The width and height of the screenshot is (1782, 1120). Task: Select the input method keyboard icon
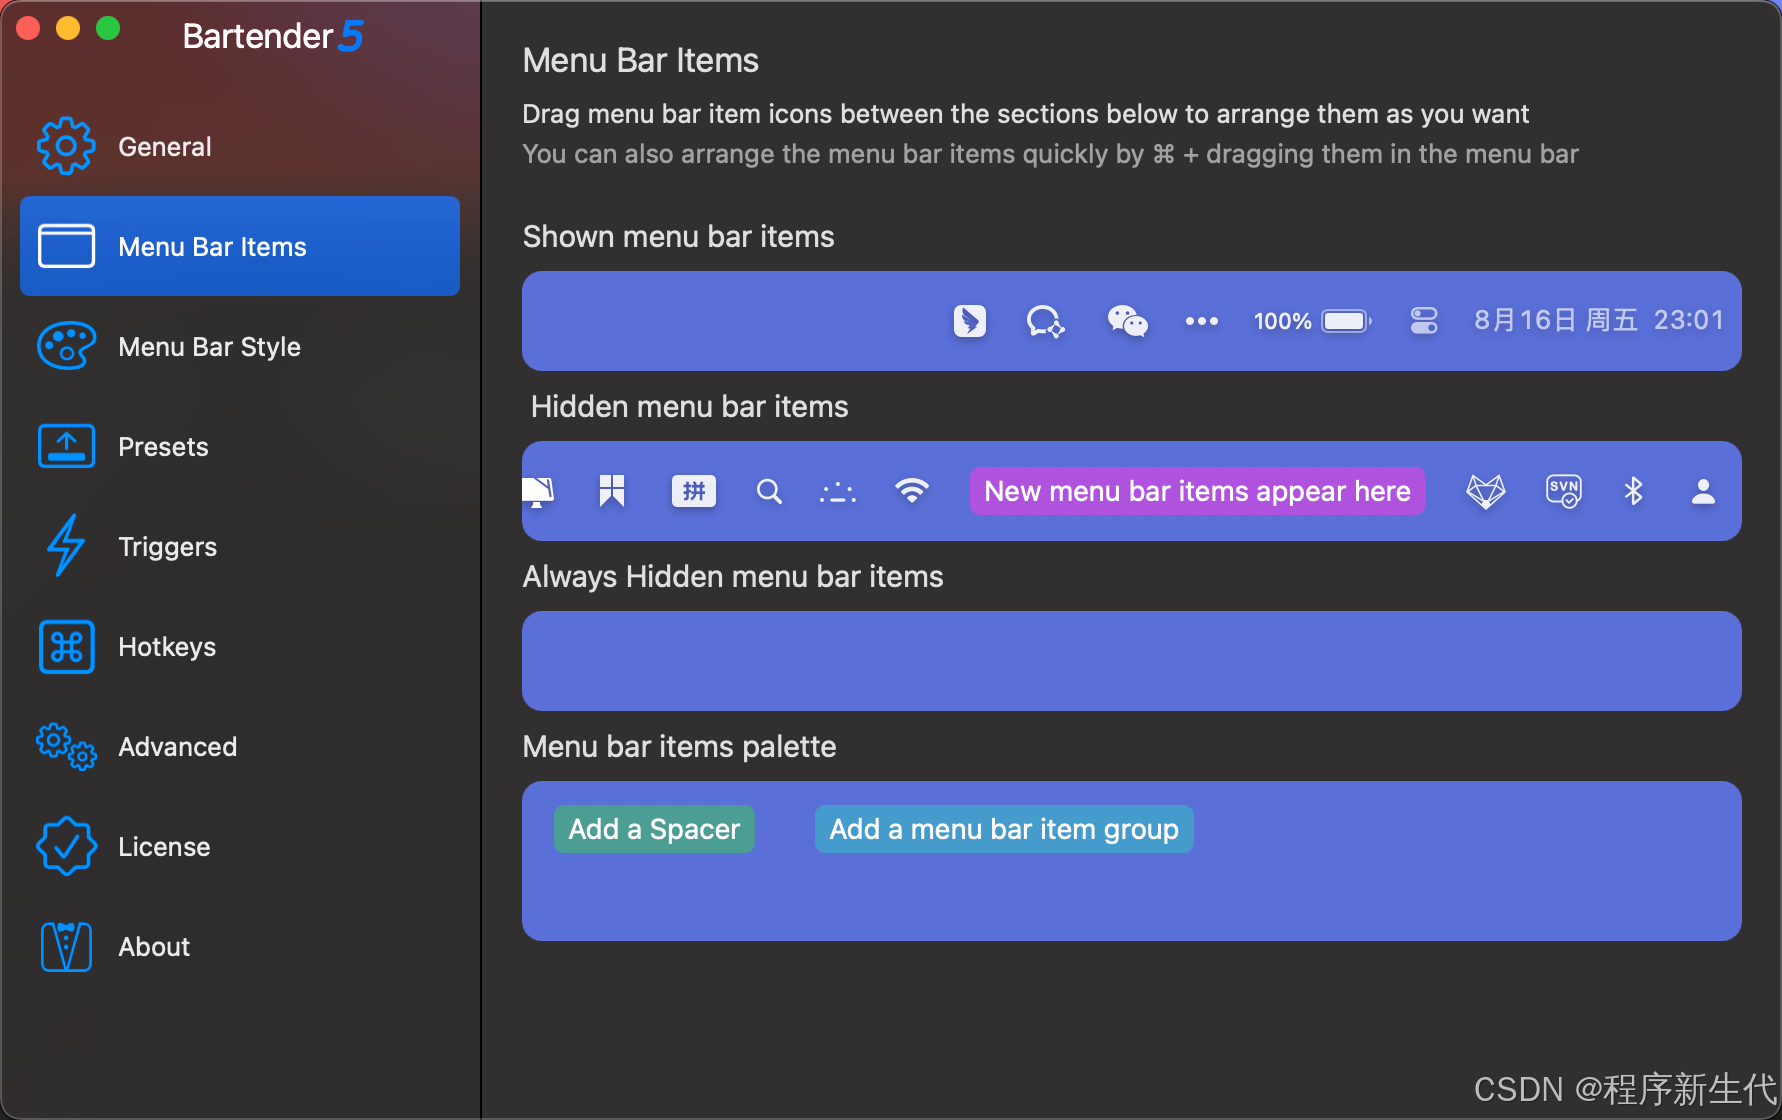693,491
